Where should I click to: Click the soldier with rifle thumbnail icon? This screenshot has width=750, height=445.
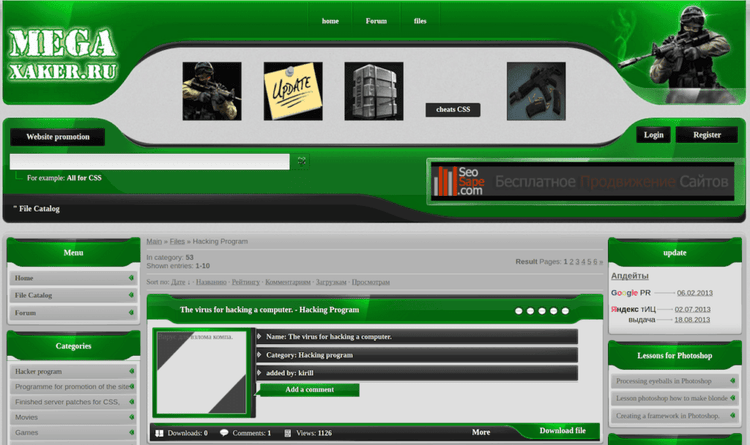click(x=211, y=91)
